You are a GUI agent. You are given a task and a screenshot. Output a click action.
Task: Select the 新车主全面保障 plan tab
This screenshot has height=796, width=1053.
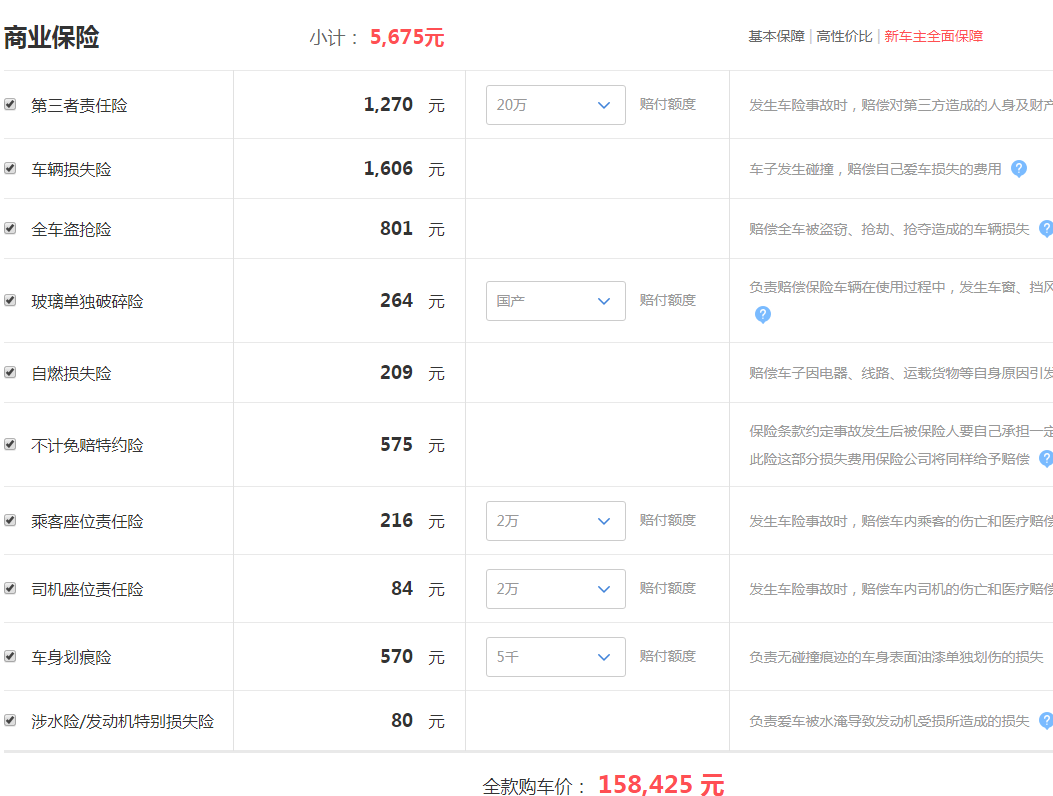[933, 36]
